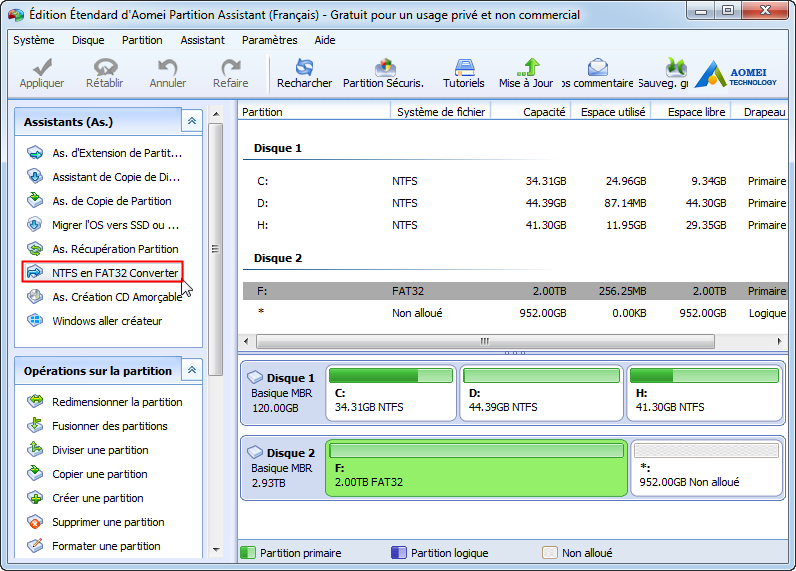Select H: 41.30GB NTFS block in disk map
The height and width of the screenshot is (571, 796).
pos(705,393)
